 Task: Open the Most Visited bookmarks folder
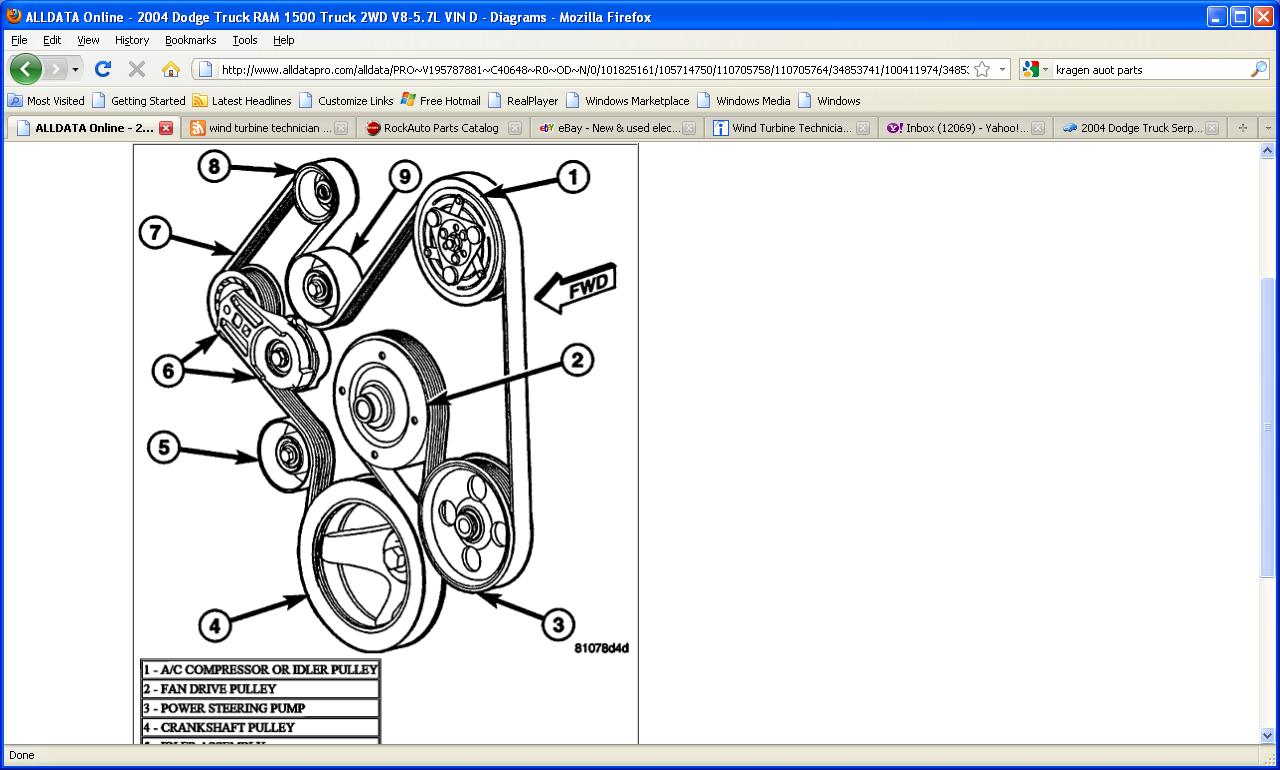pyautogui.click(x=46, y=100)
